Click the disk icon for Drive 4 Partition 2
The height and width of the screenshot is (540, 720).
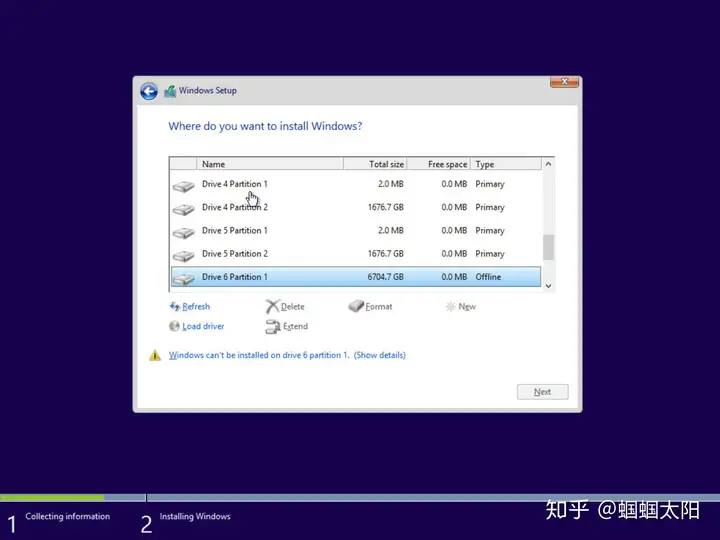pyautogui.click(x=184, y=209)
